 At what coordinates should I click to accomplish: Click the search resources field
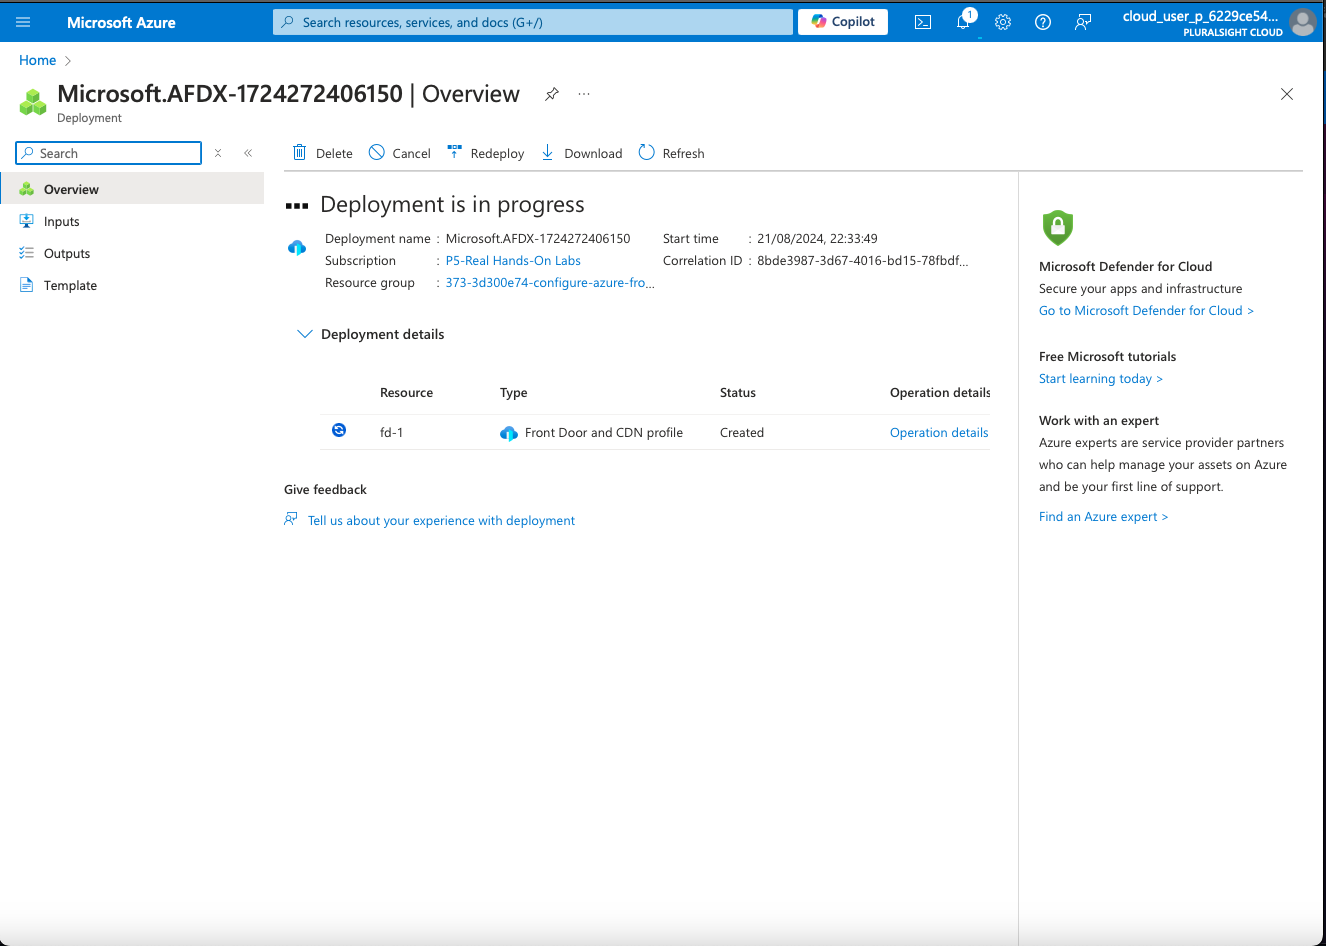point(533,22)
